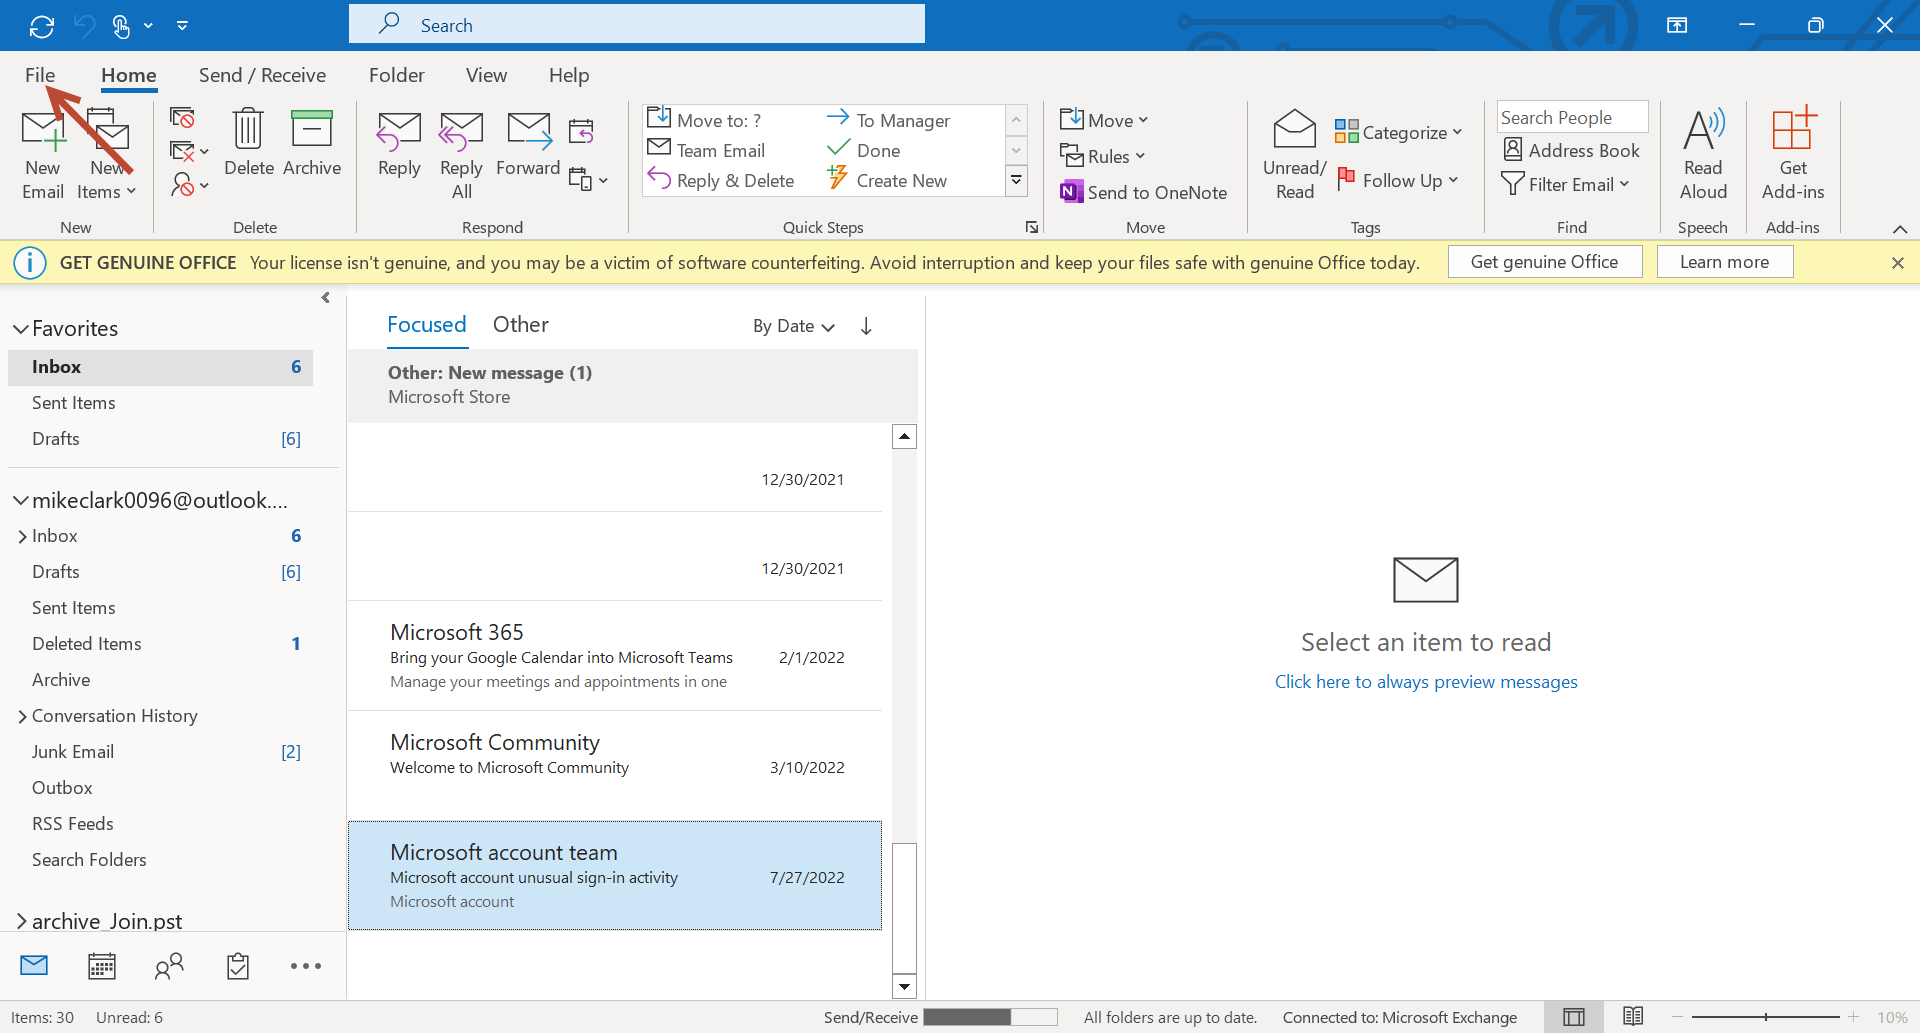
Task: Switch to the Other inbox tab
Action: [x=520, y=324]
